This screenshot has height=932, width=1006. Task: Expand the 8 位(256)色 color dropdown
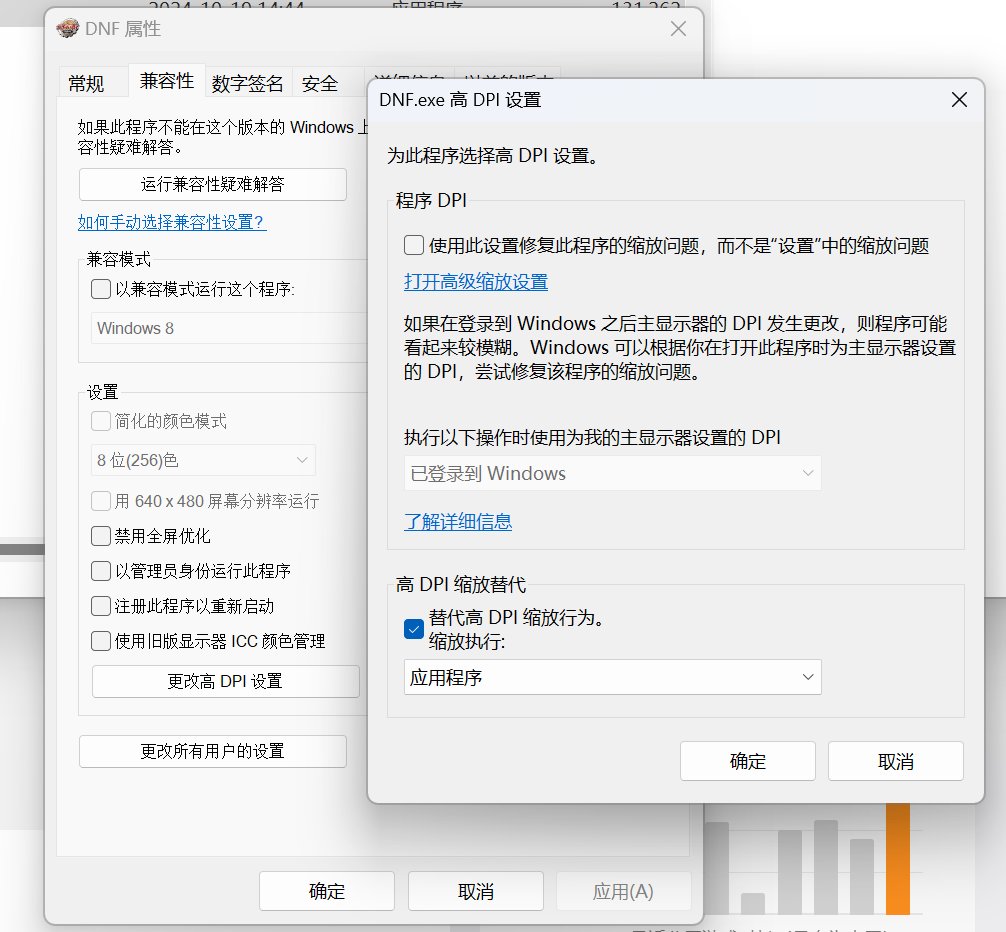[203, 460]
